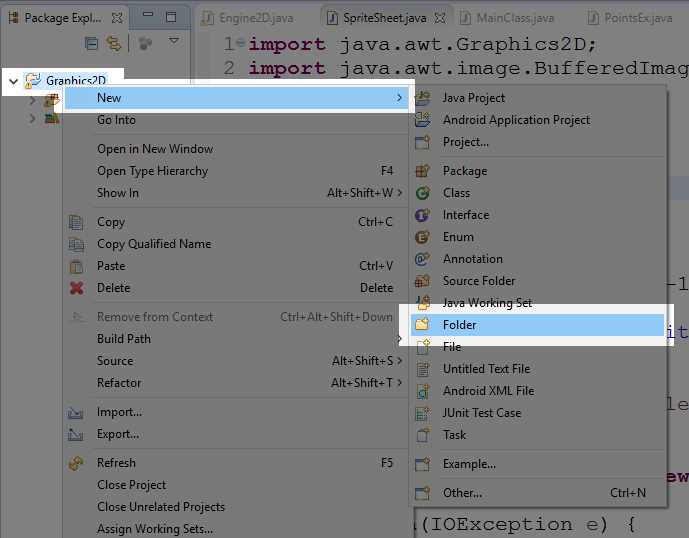Click the Copy menu icon
689x538 pixels.
tap(76, 222)
